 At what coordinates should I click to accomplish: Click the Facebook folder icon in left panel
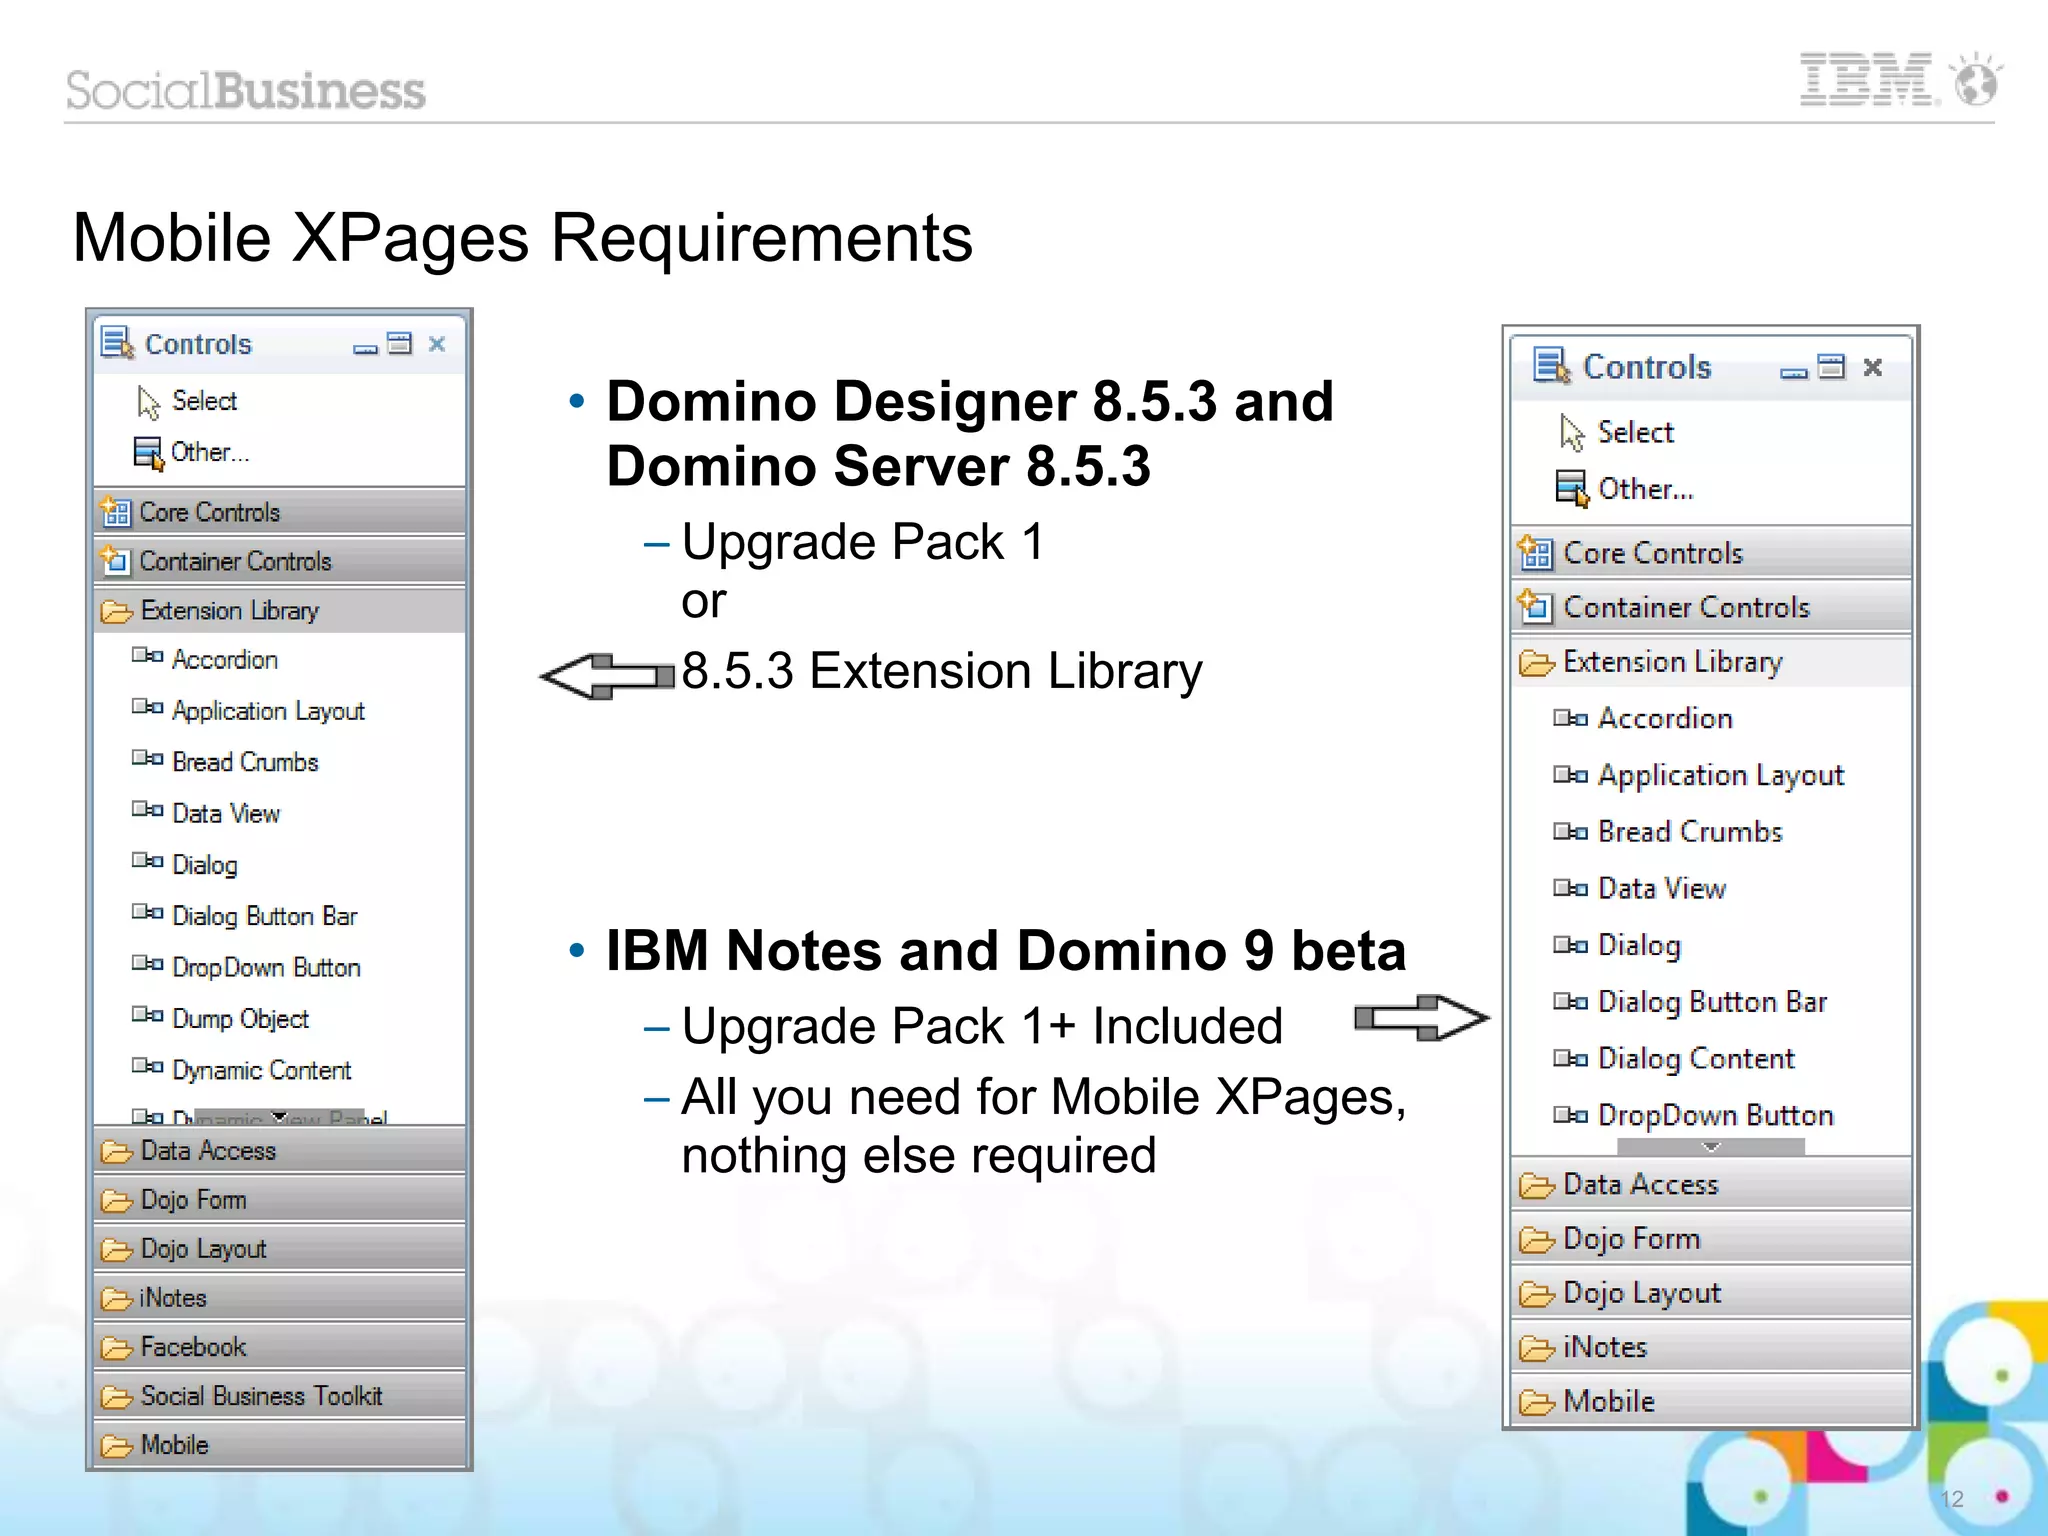coord(116,1348)
